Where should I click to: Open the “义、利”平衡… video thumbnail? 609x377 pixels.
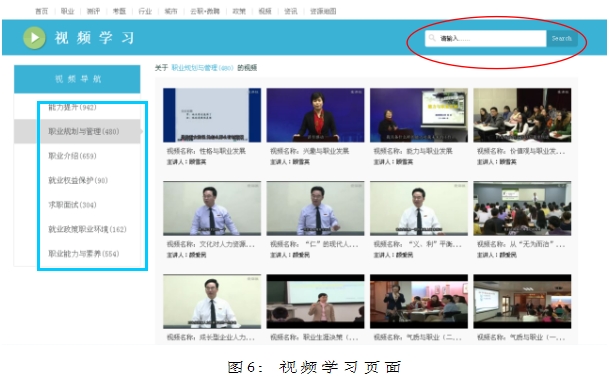[419, 208]
